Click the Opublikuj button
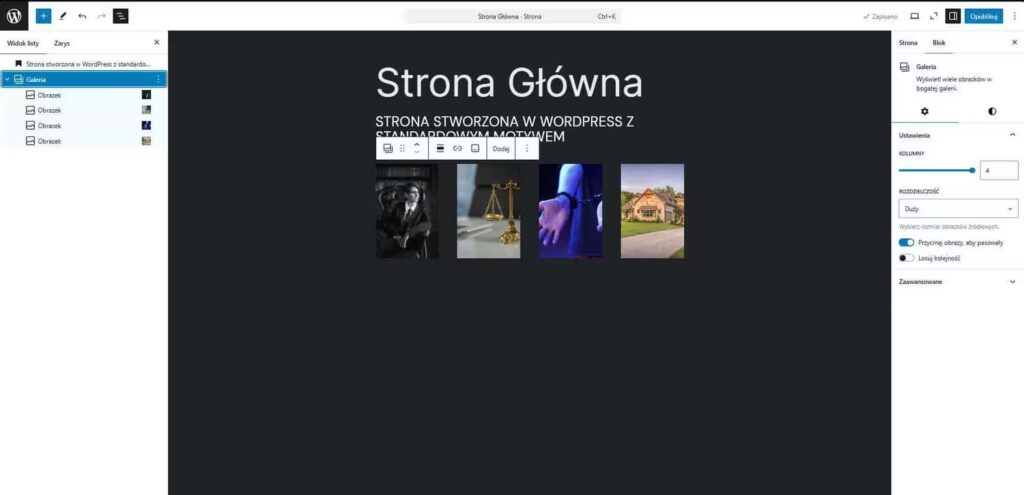This screenshot has height=495, width=1024. [x=984, y=16]
